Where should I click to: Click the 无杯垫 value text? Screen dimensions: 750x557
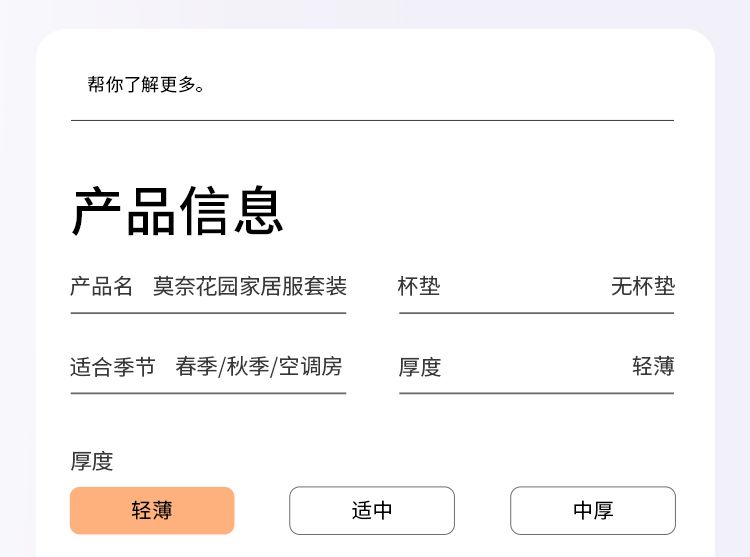[x=643, y=287]
